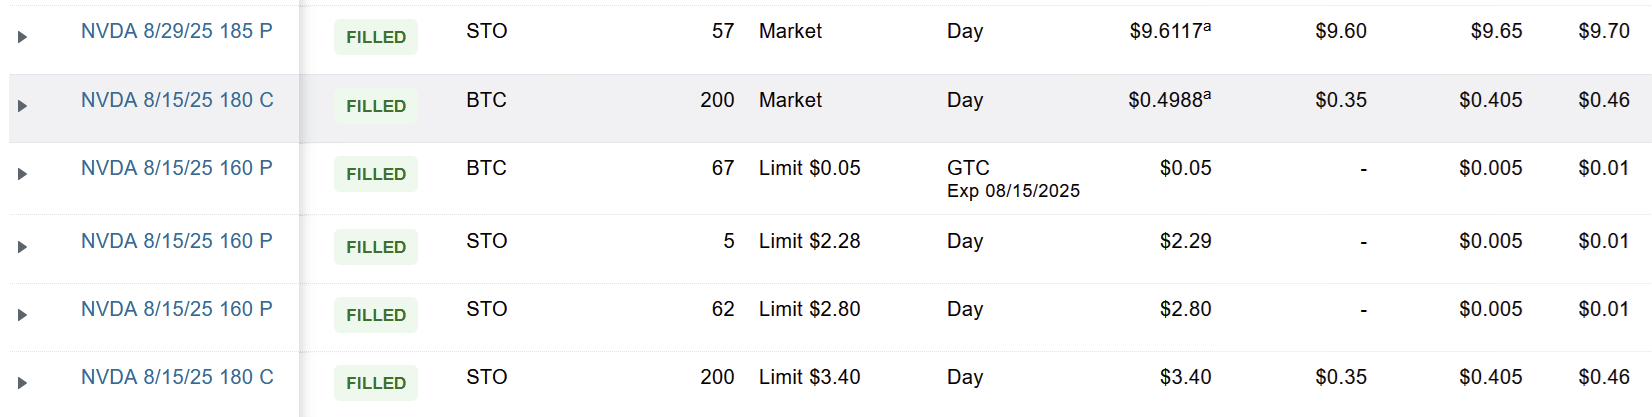Expand the BTC 200 NVDA 180 C market order

(22, 106)
